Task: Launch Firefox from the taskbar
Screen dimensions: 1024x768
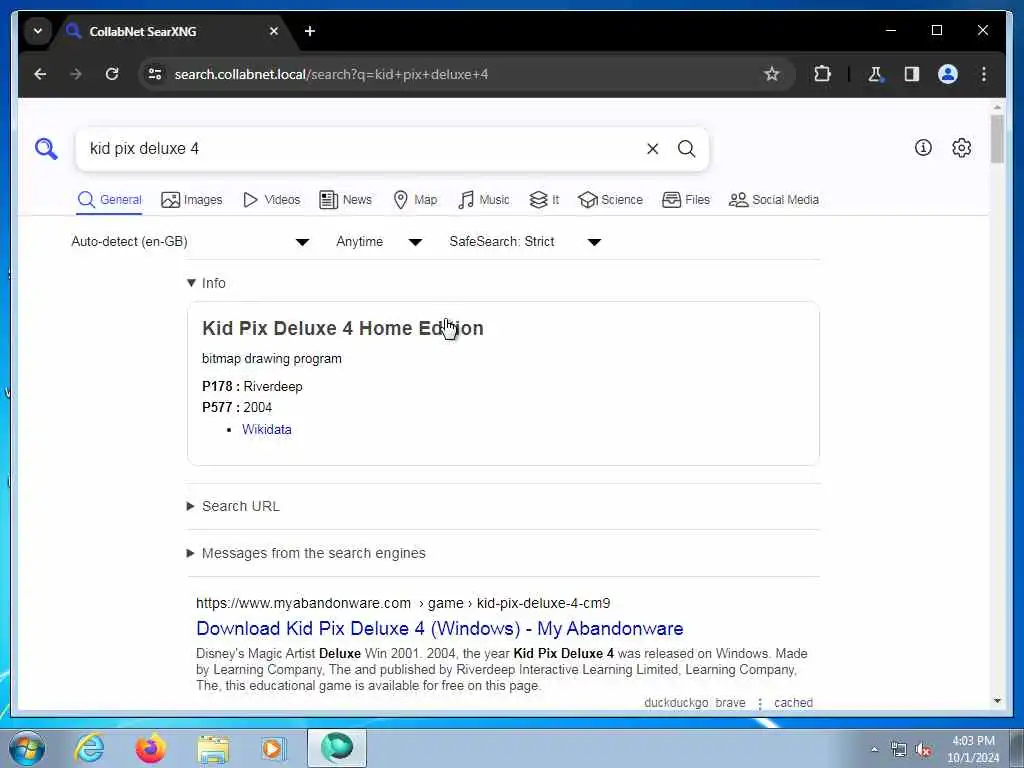Action: point(150,748)
